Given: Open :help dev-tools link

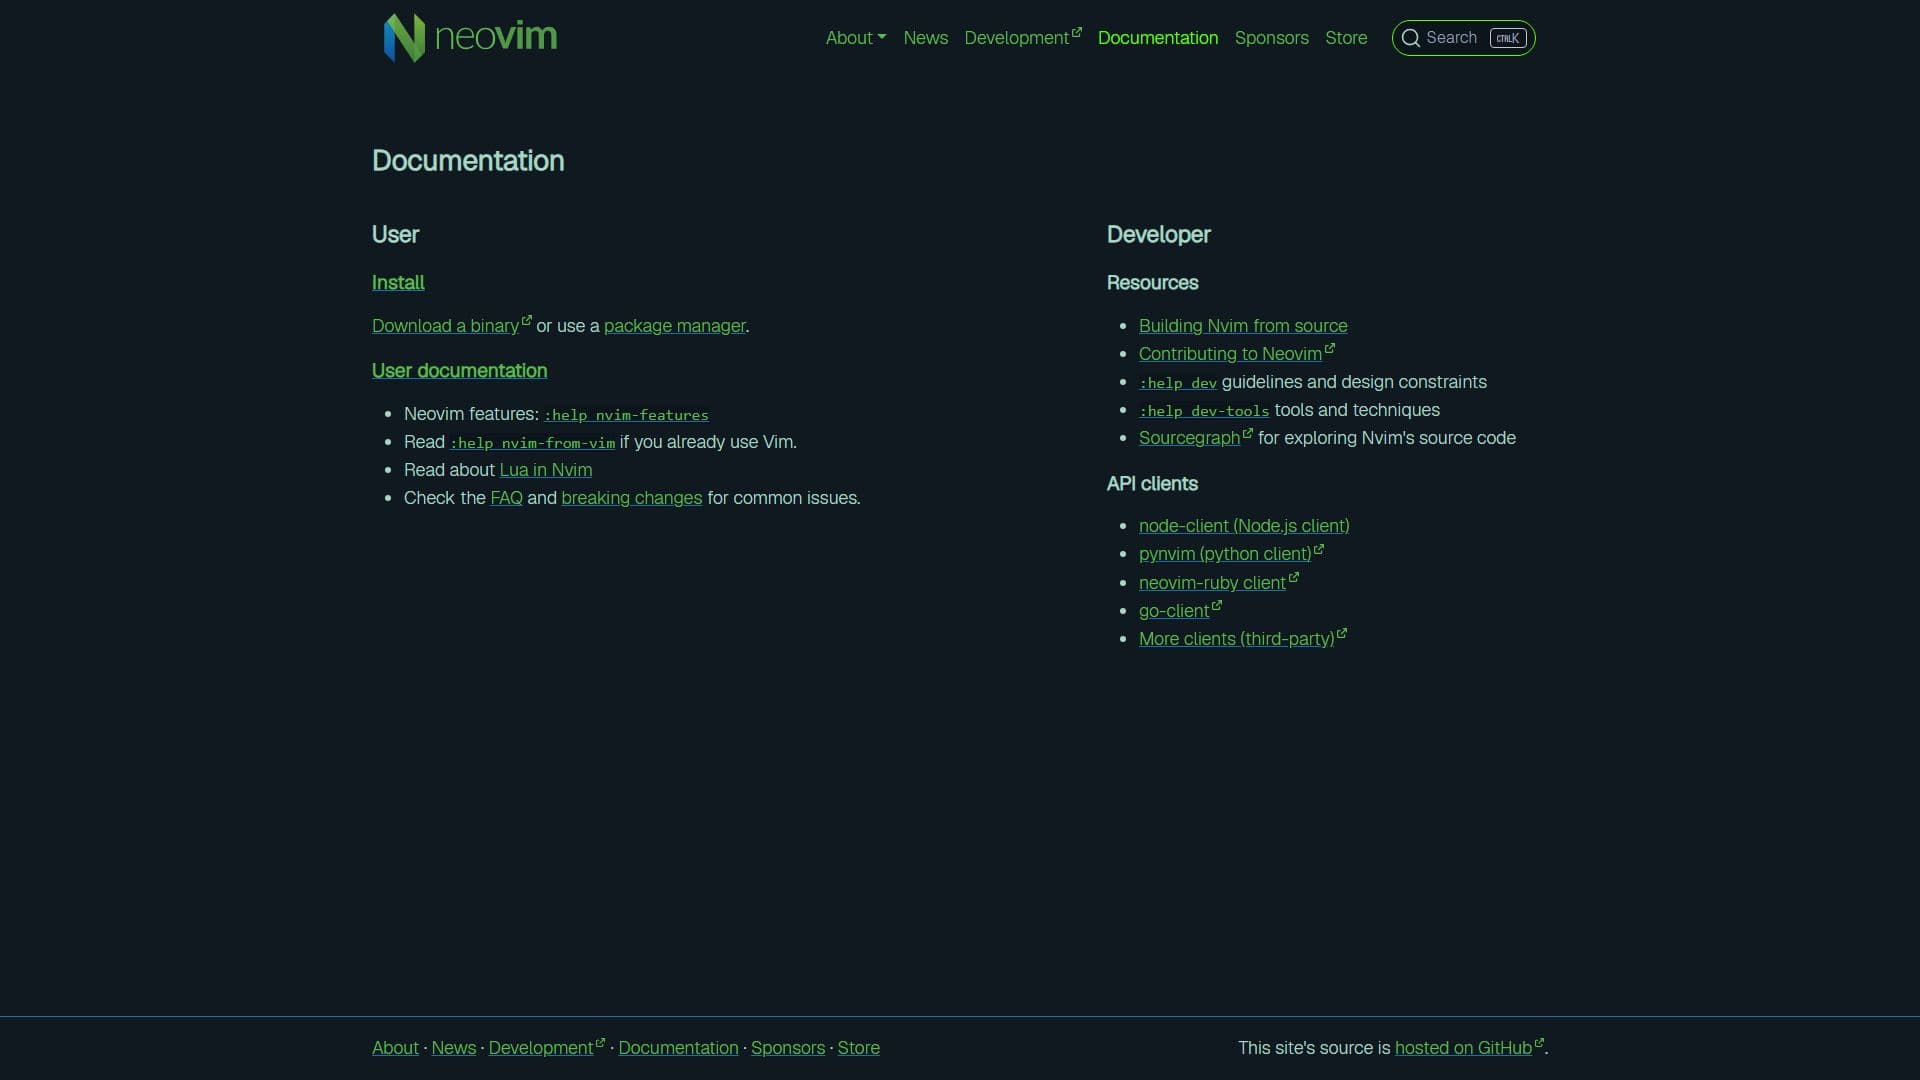Looking at the screenshot, I should click(1204, 411).
